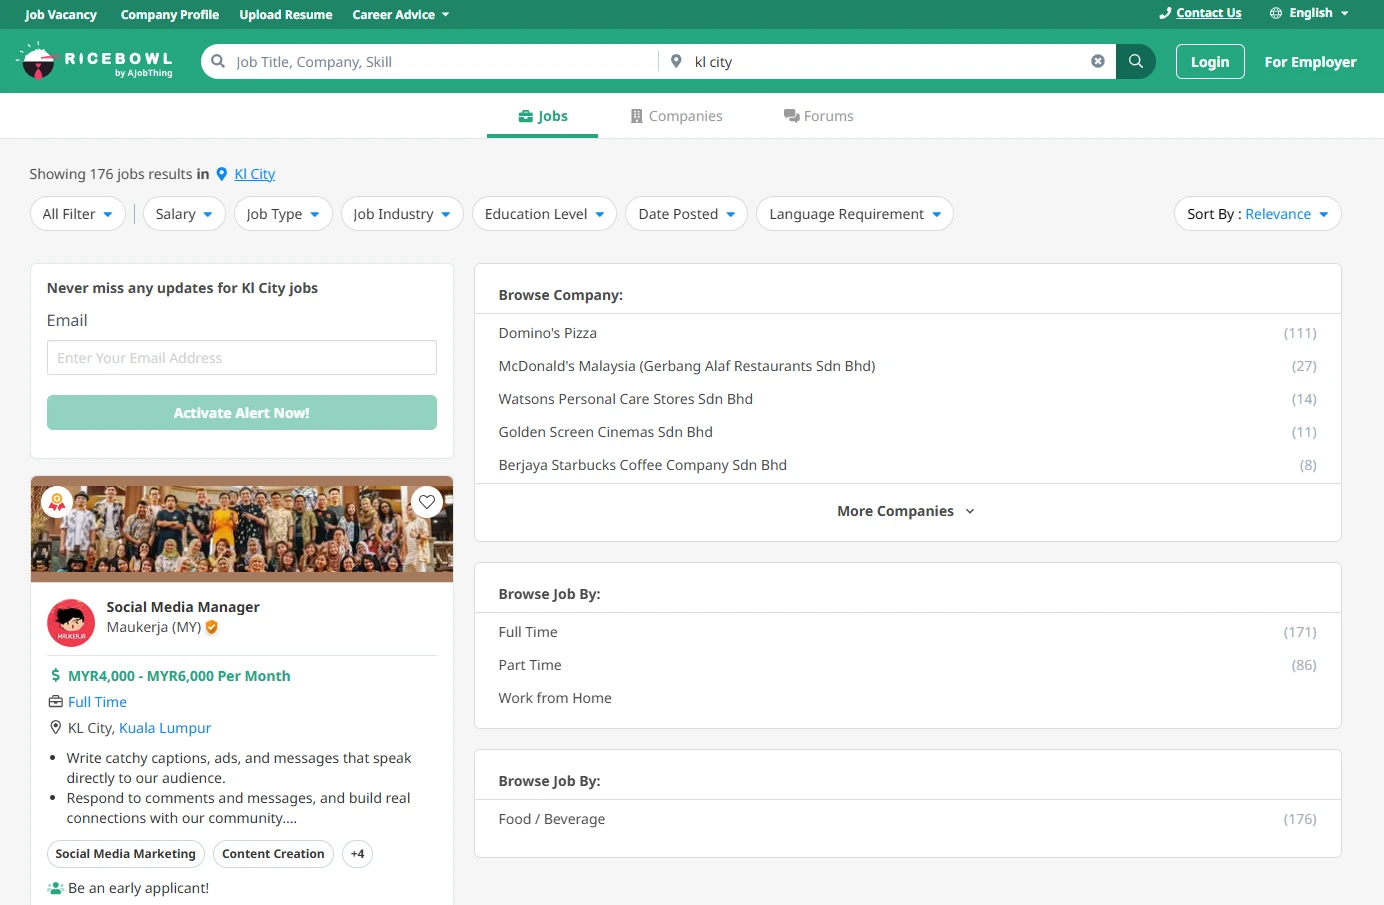Click the MYR4,000 - MYR6,000 Per Month salary
The height and width of the screenshot is (905, 1384).
coord(179,676)
